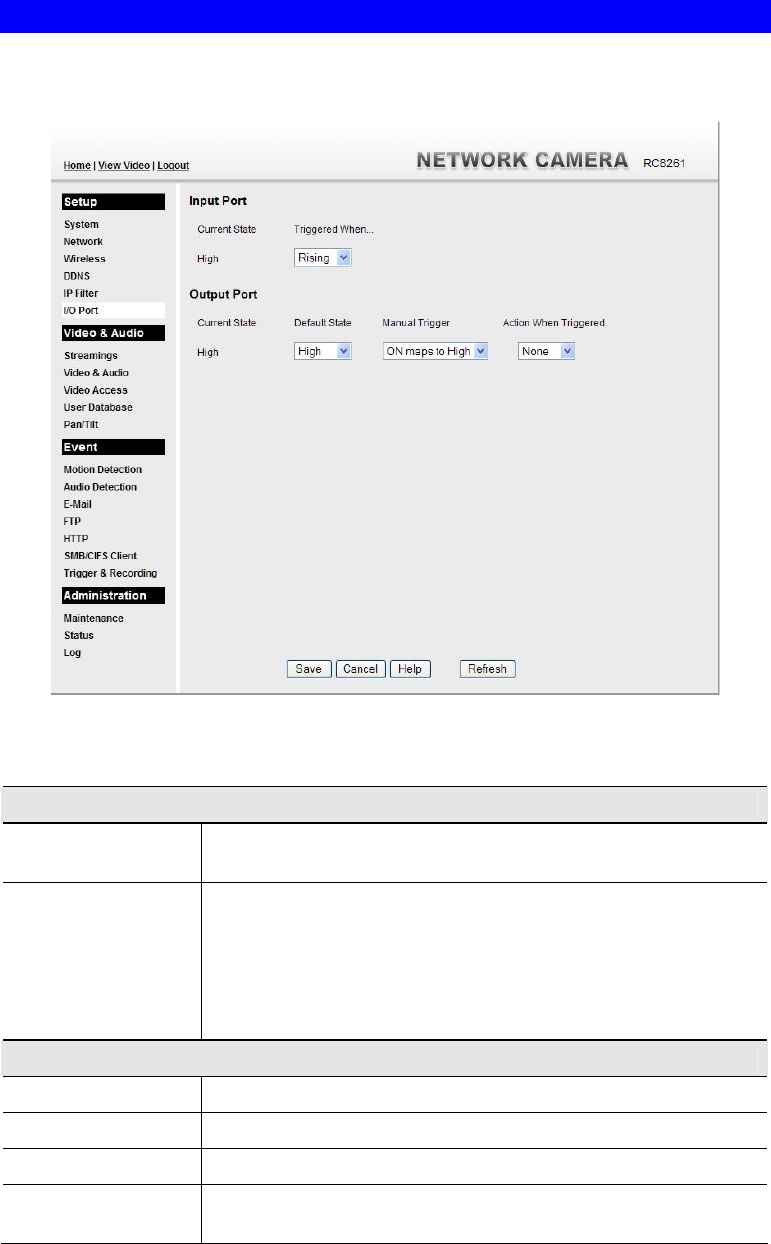This screenshot has width=771, height=1244.
Task: Open the User Database page
Action: click(x=98, y=407)
